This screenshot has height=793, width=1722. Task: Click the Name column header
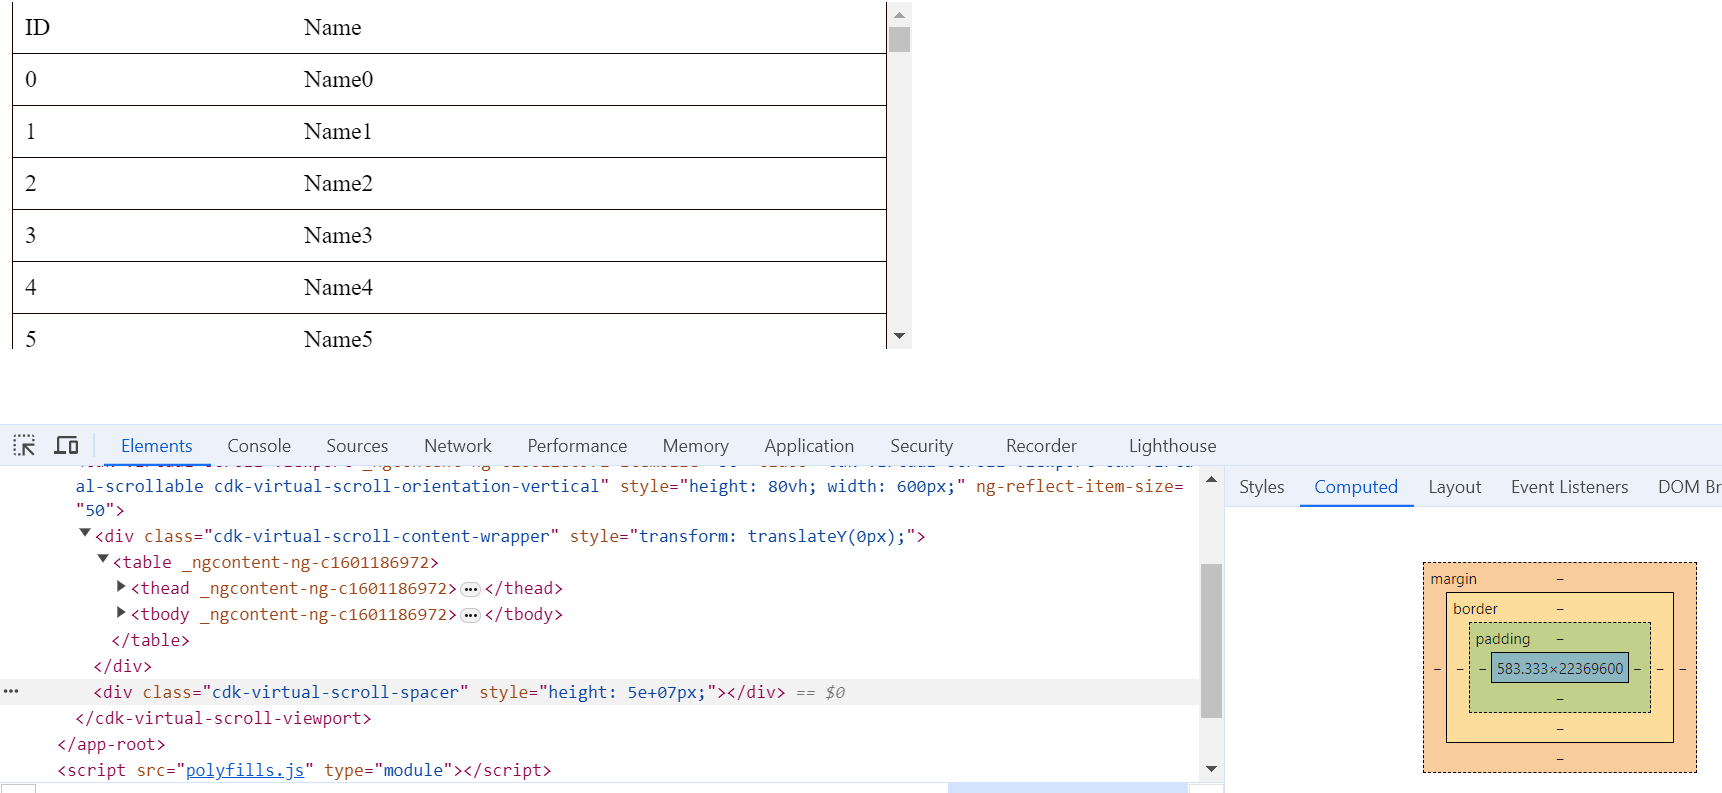[332, 27]
